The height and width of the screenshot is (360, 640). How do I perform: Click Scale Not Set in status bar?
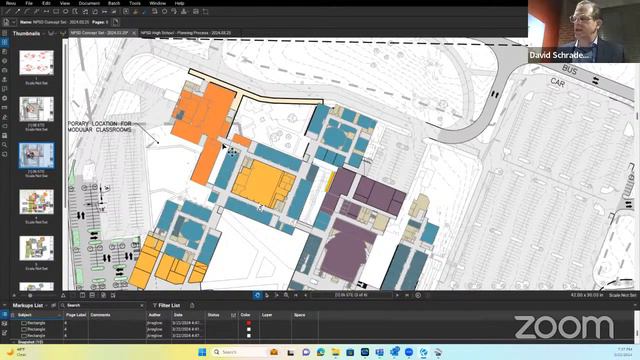(622, 295)
